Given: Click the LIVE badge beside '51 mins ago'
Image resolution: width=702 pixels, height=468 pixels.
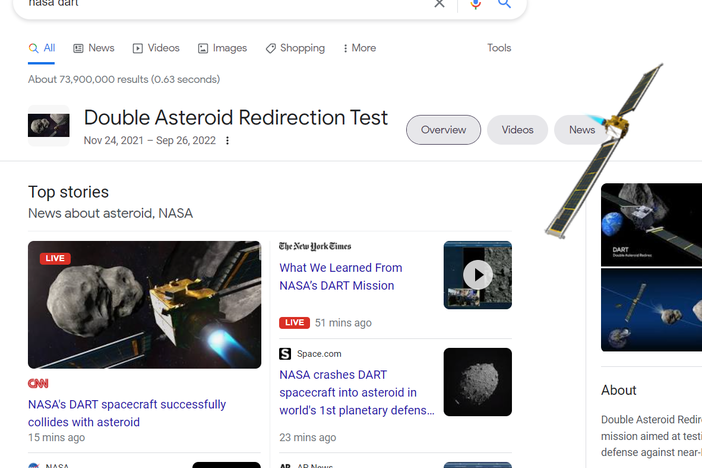Looking at the screenshot, I should [295, 323].
